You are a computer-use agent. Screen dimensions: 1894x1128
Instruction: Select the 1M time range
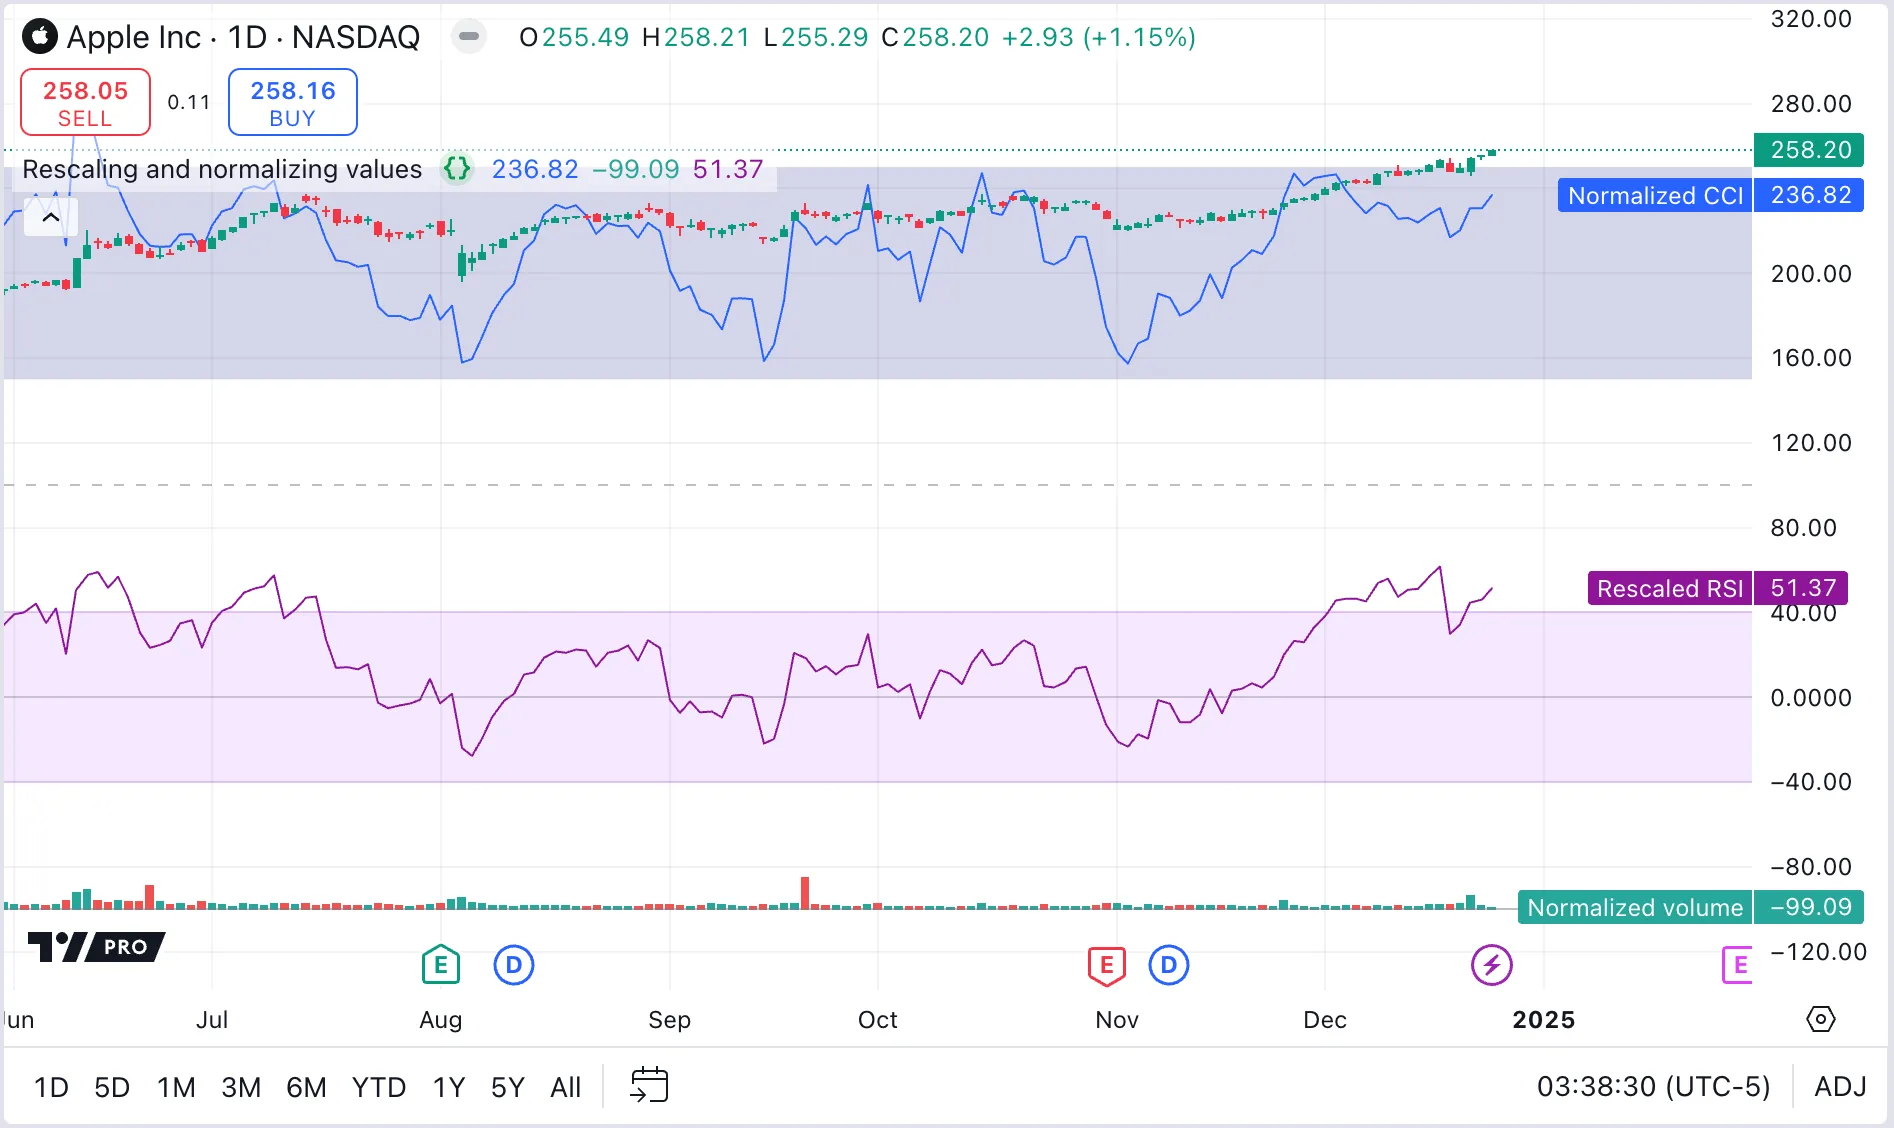click(x=176, y=1087)
